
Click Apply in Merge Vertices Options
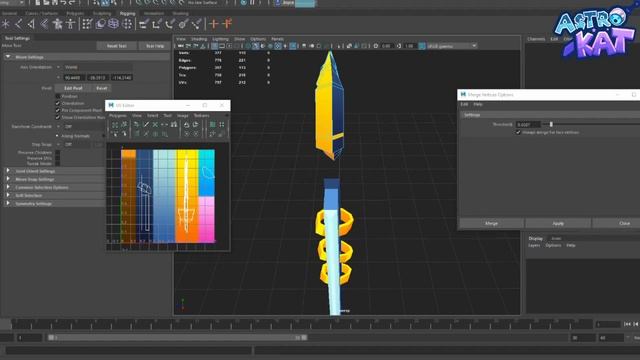click(558, 223)
